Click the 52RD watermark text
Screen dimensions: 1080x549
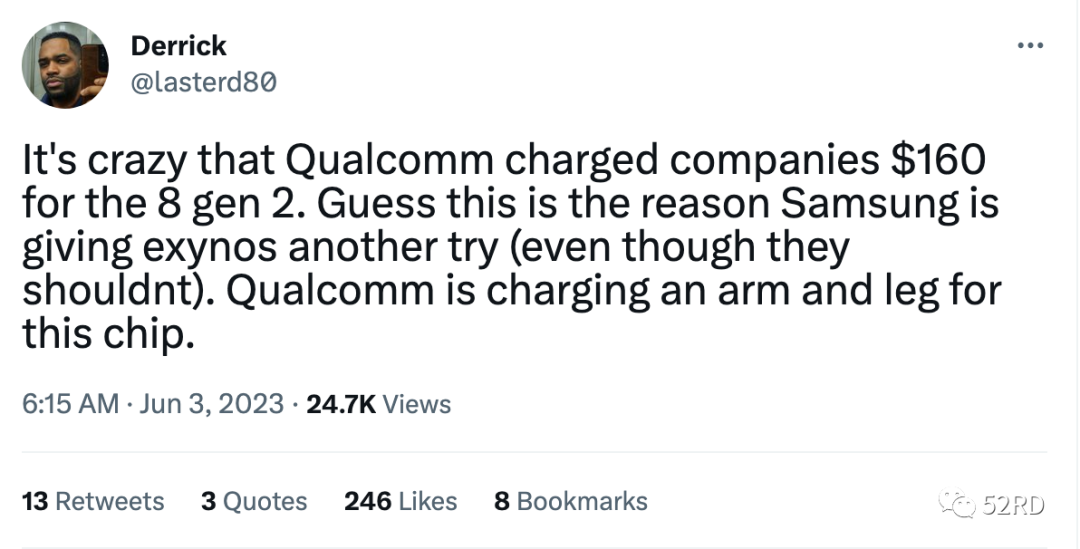(x=1013, y=505)
